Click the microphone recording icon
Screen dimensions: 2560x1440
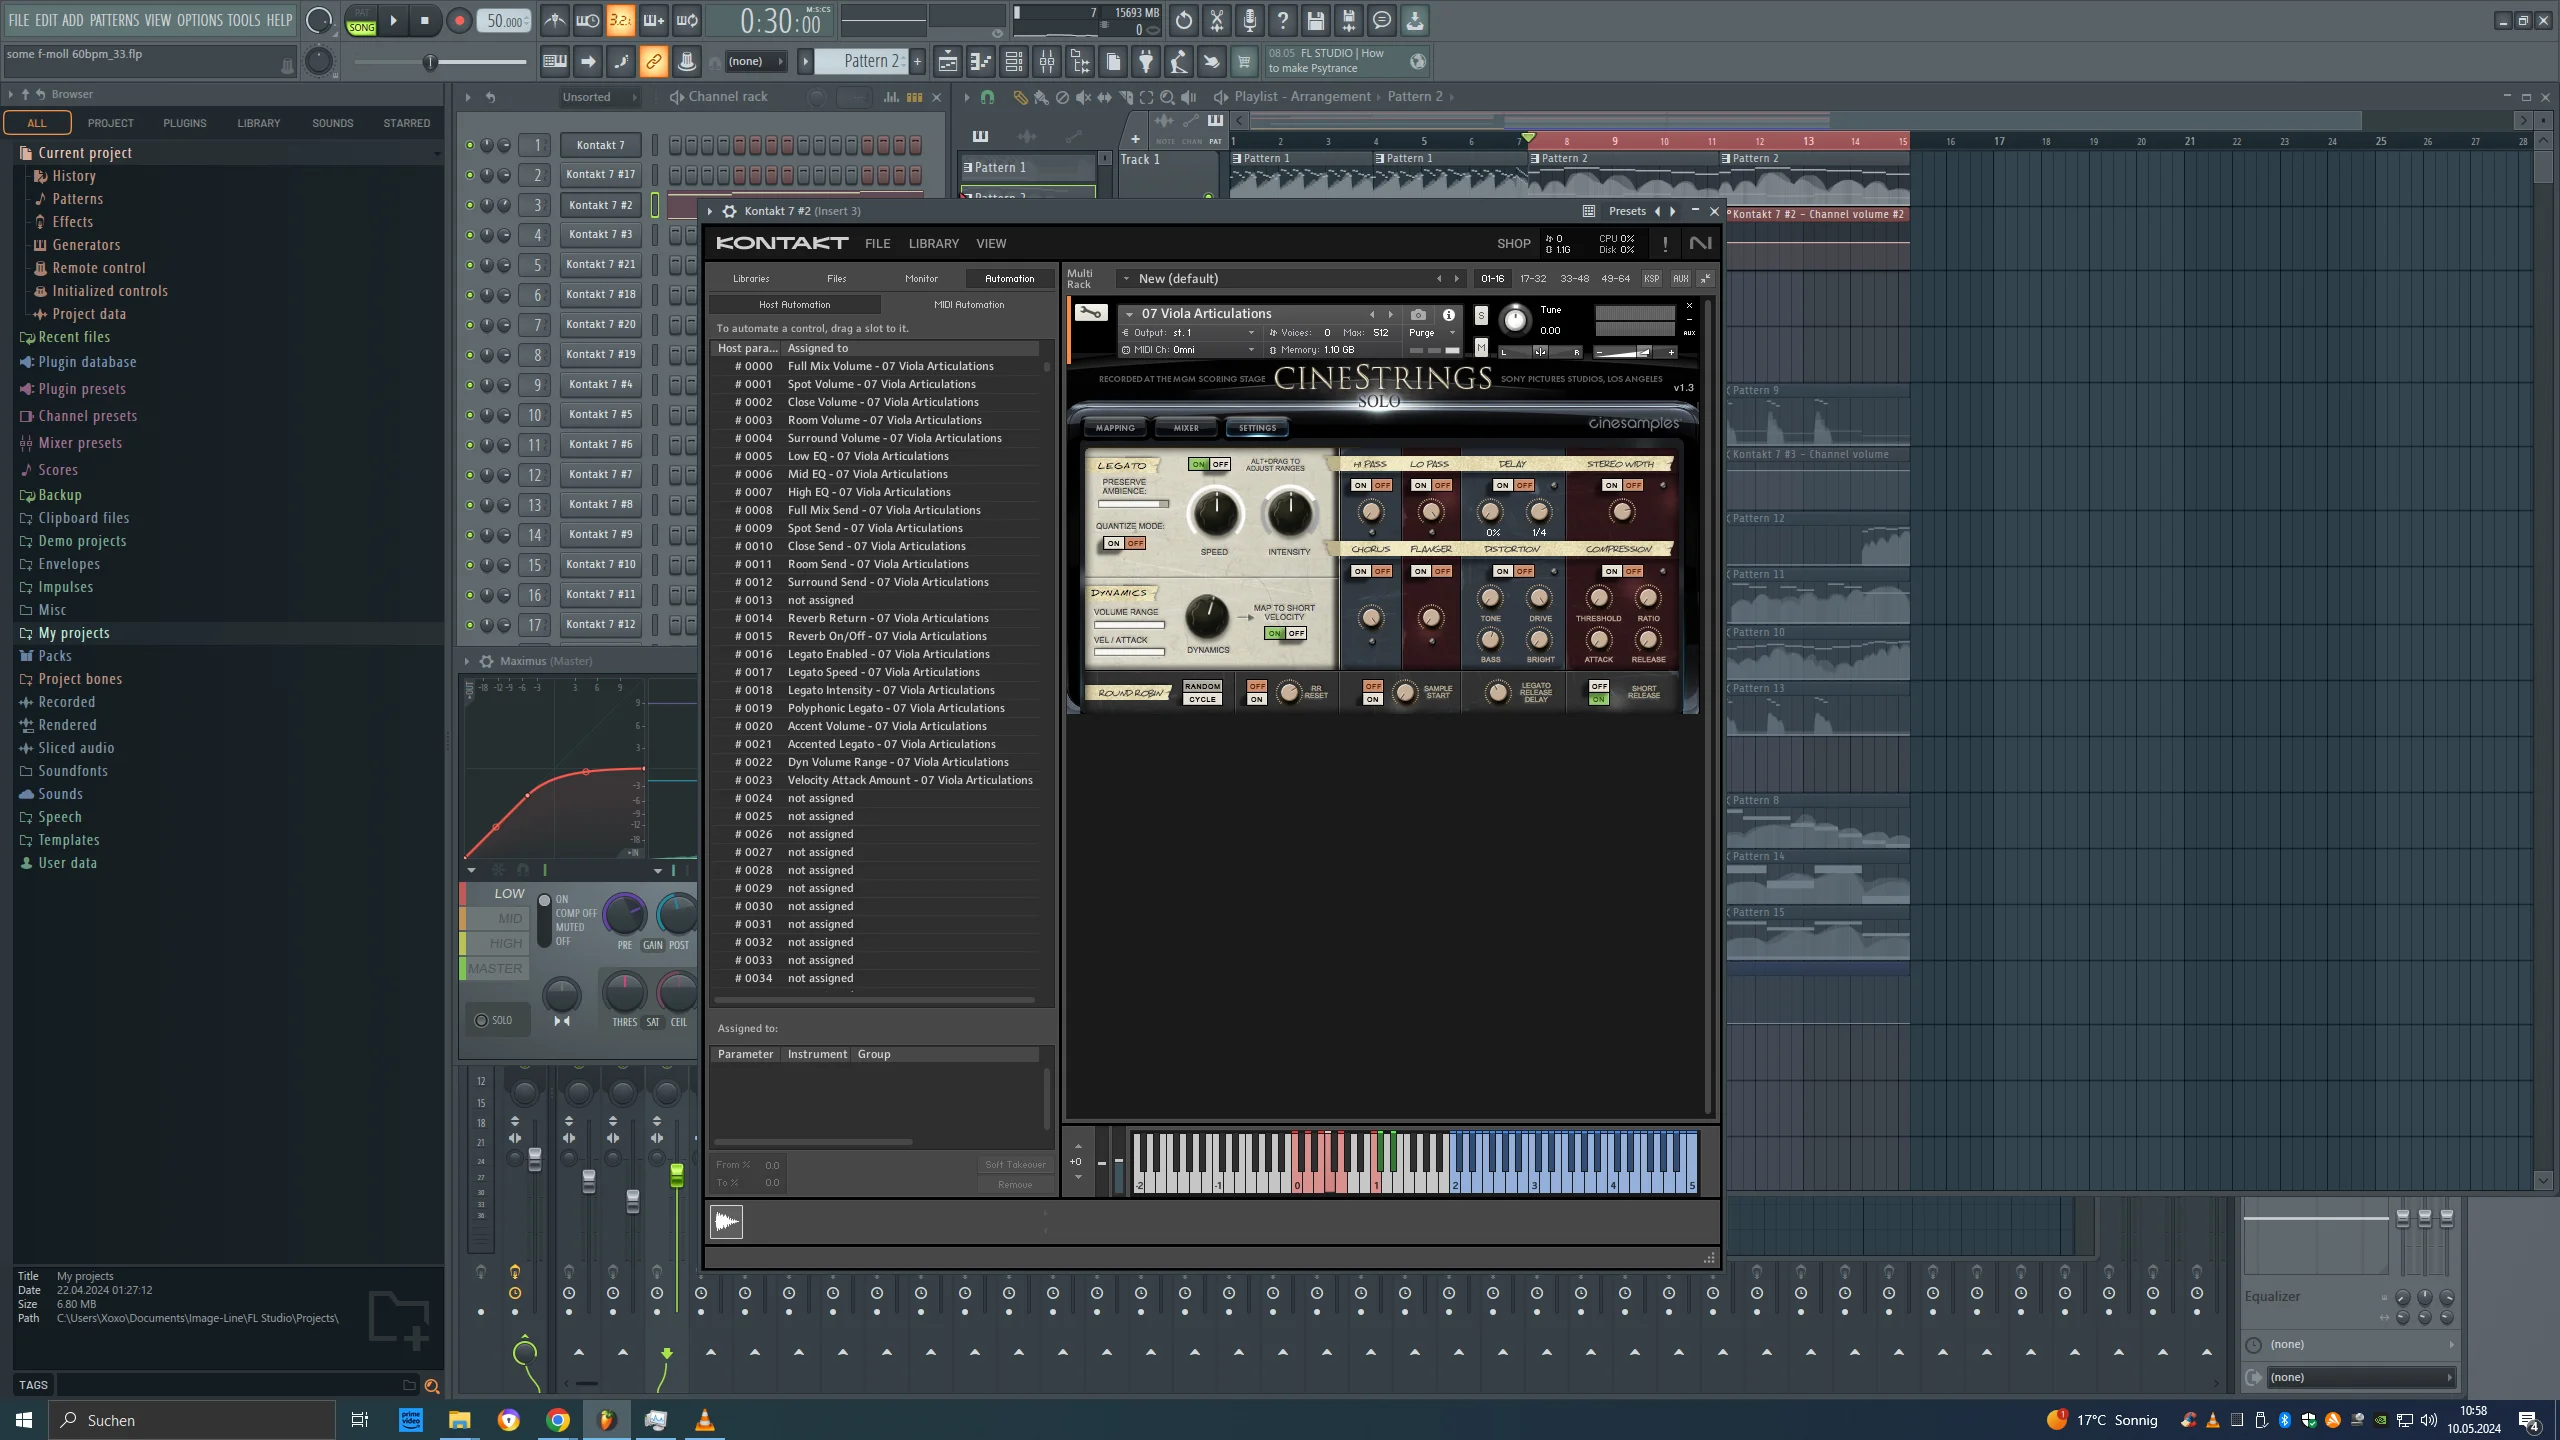point(1250,20)
